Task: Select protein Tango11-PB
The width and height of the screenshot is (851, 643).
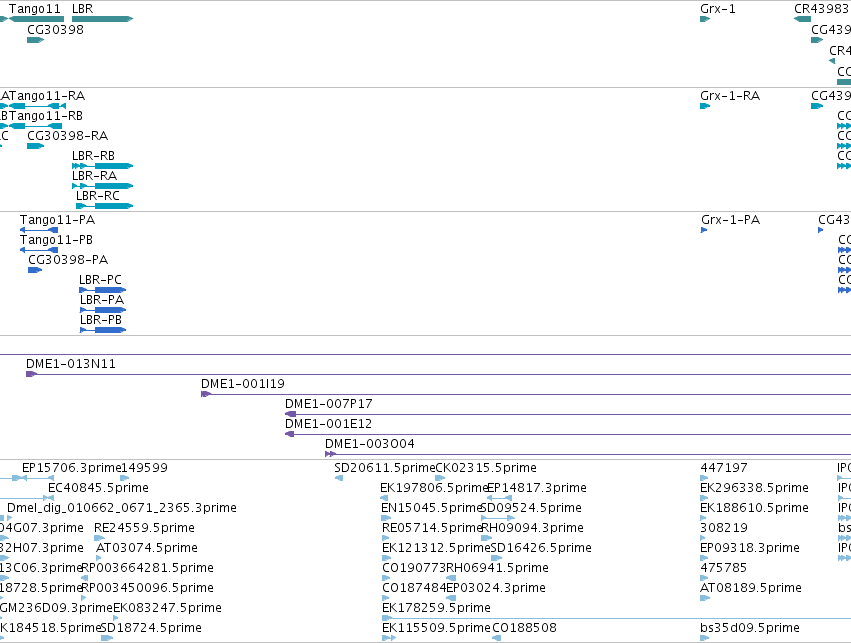Action: point(39,250)
